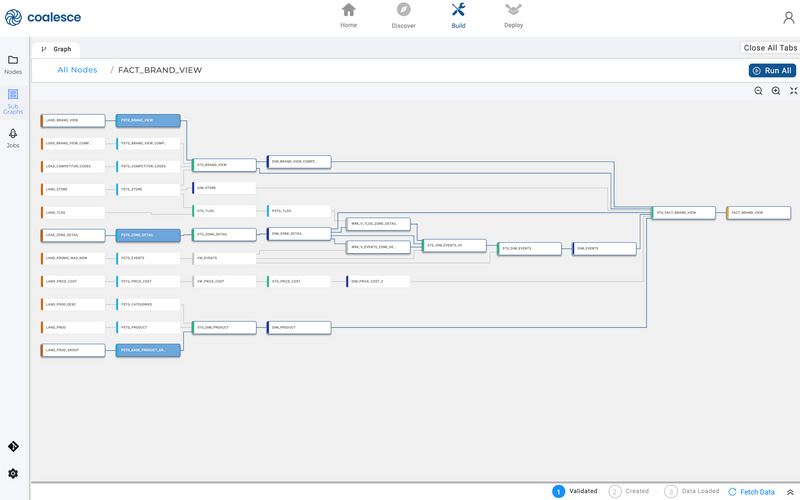Select the LAND_PROD_GROUP node
800x500 pixels.
(73, 351)
